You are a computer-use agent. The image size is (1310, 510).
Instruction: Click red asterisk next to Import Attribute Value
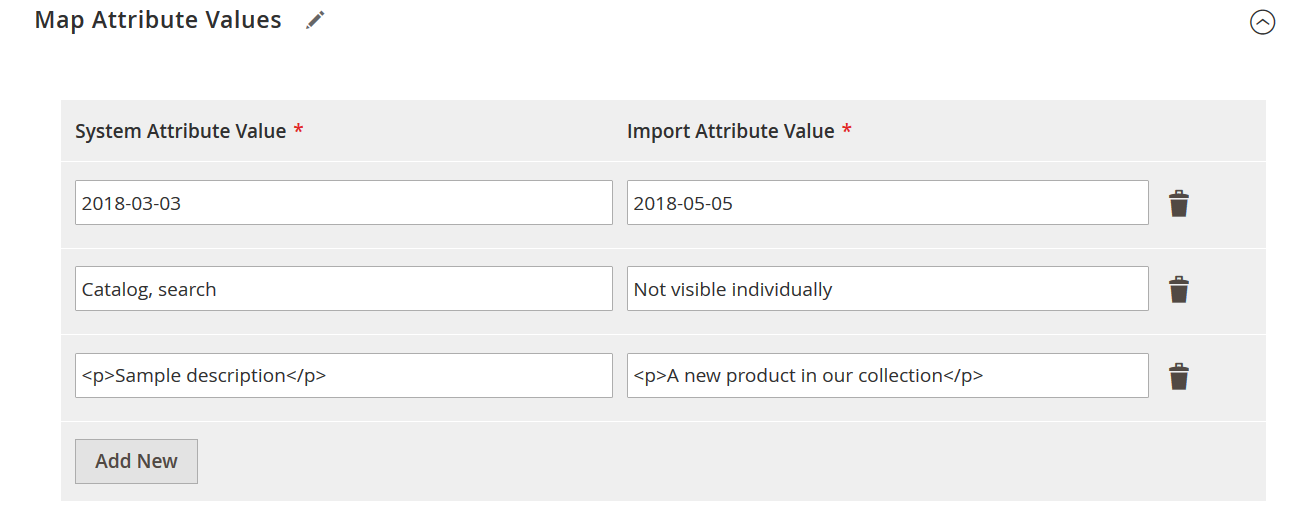[x=847, y=131]
